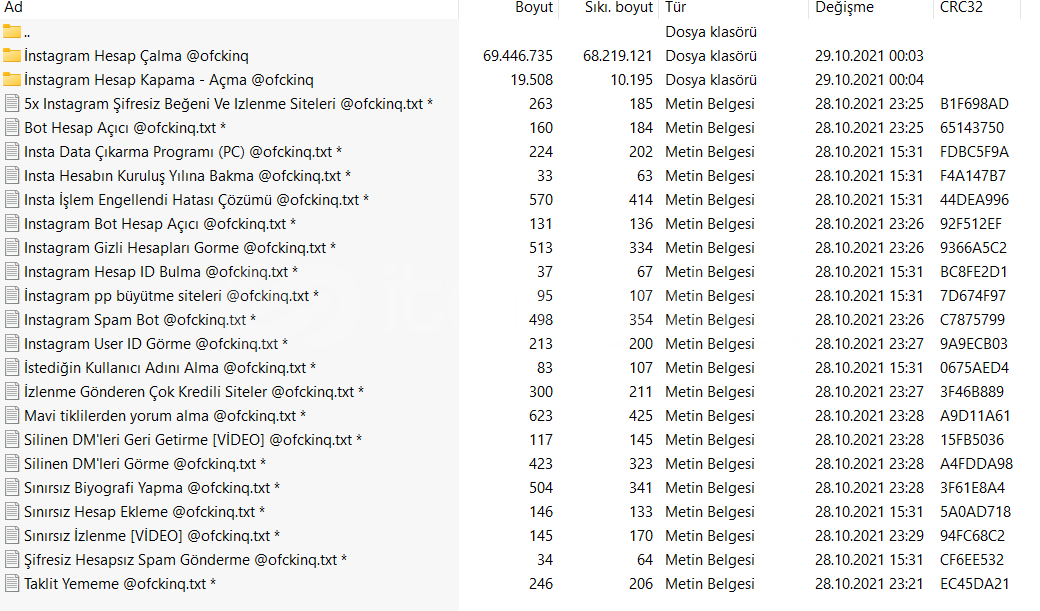
Task: Select İstediğin Kullanıcı Adını Alma file
Action: (x=170, y=368)
